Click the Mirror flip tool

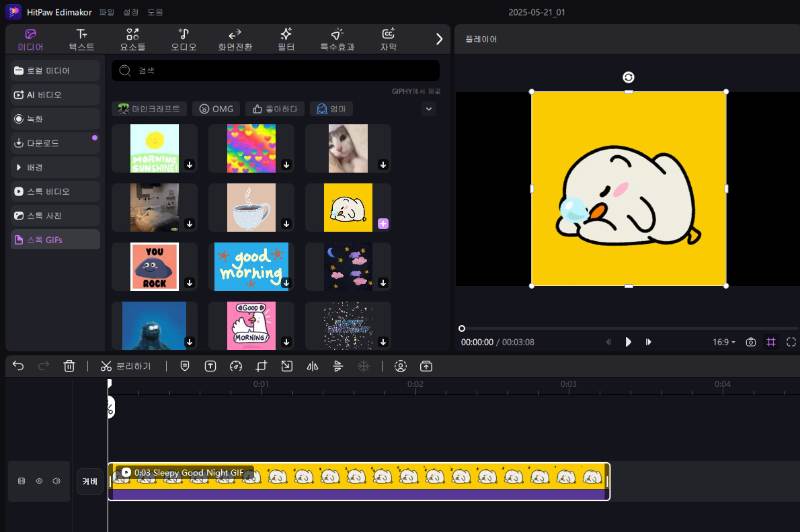click(x=312, y=366)
